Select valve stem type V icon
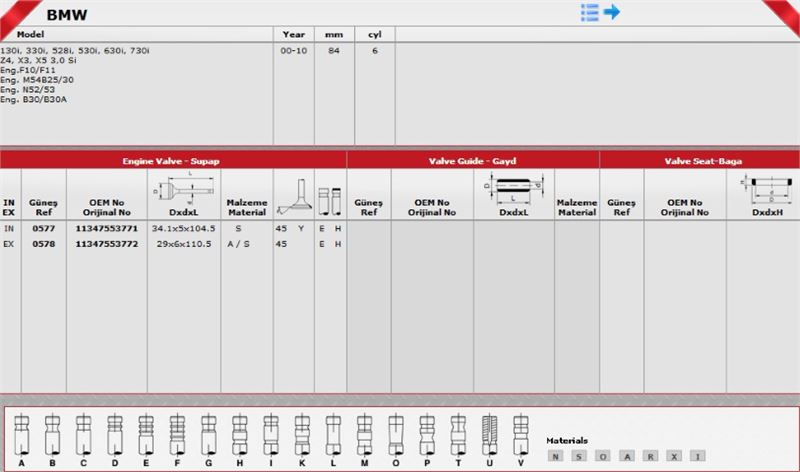Screen dimensions: 800x472 point(520,435)
